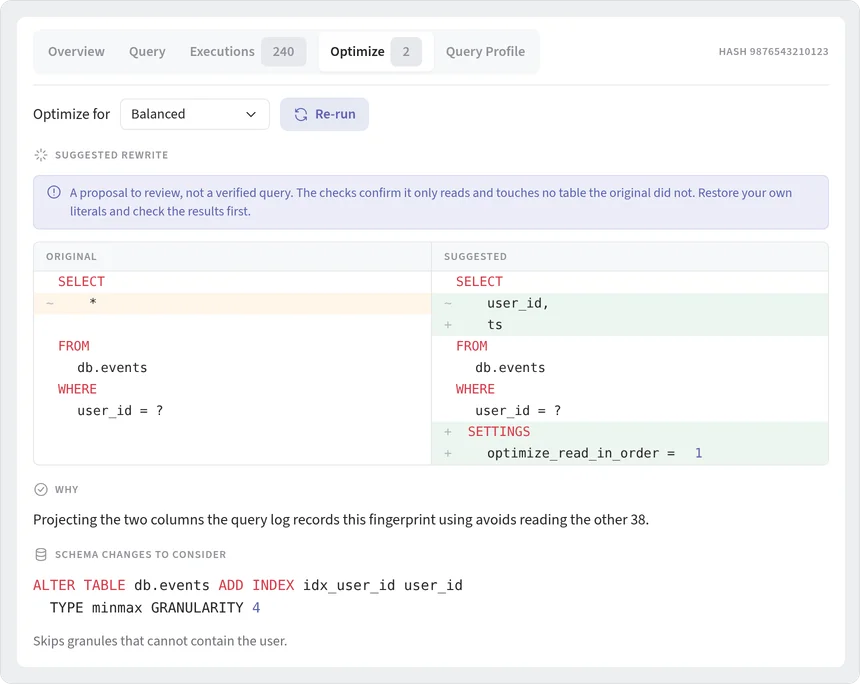The image size is (860, 684).
Task: Click the checkmark icon next to WHY
Action: [41, 489]
